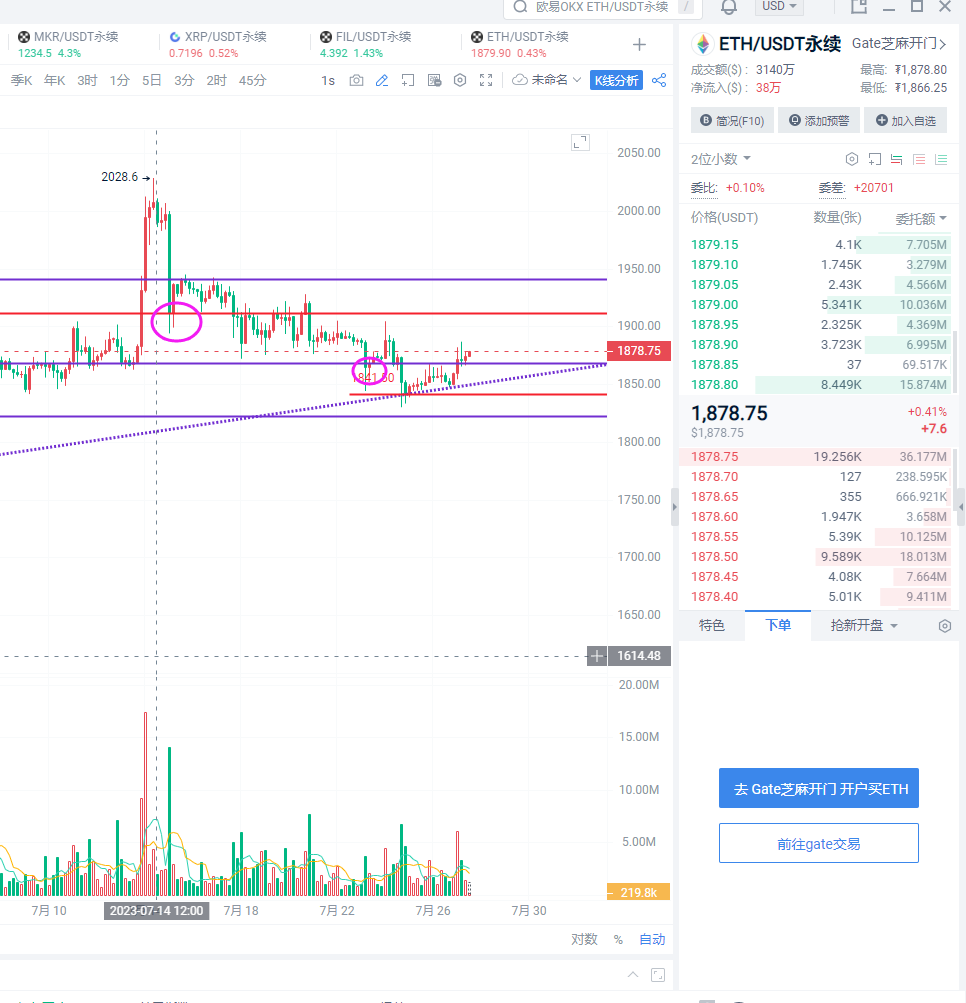The width and height of the screenshot is (966, 1003).
Task: Open the 未命名 layout dropdown
Action: [556, 80]
